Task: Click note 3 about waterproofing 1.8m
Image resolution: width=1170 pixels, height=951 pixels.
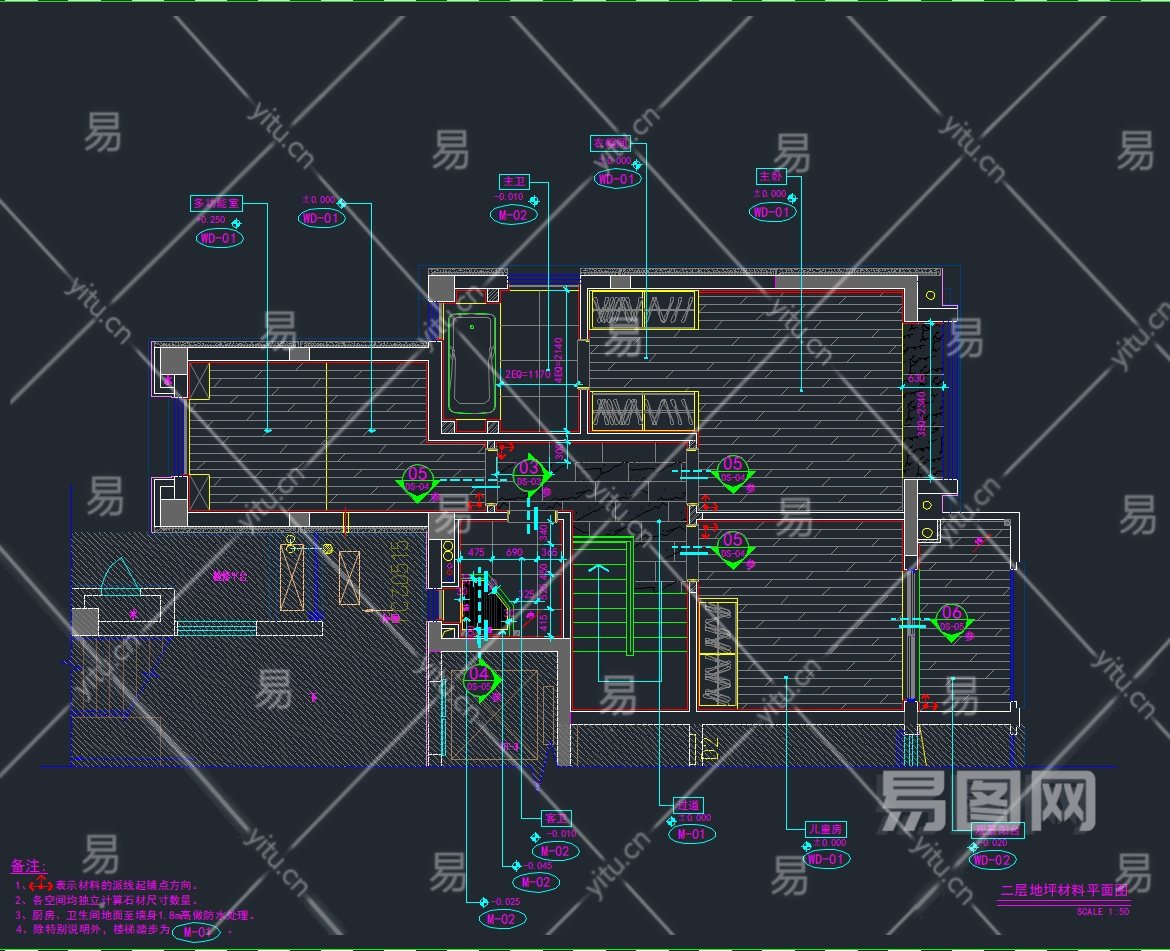Action: 136,915
